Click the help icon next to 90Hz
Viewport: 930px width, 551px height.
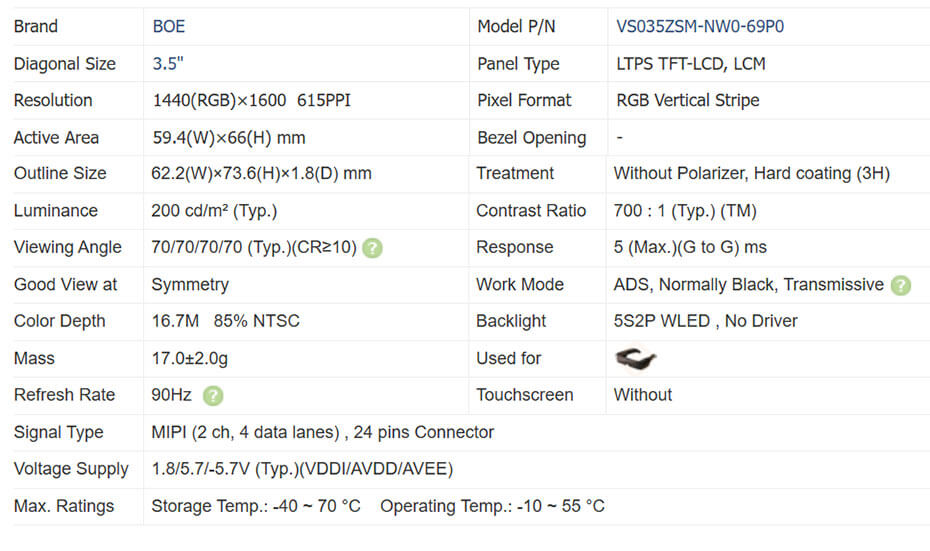tap(212, 395)
